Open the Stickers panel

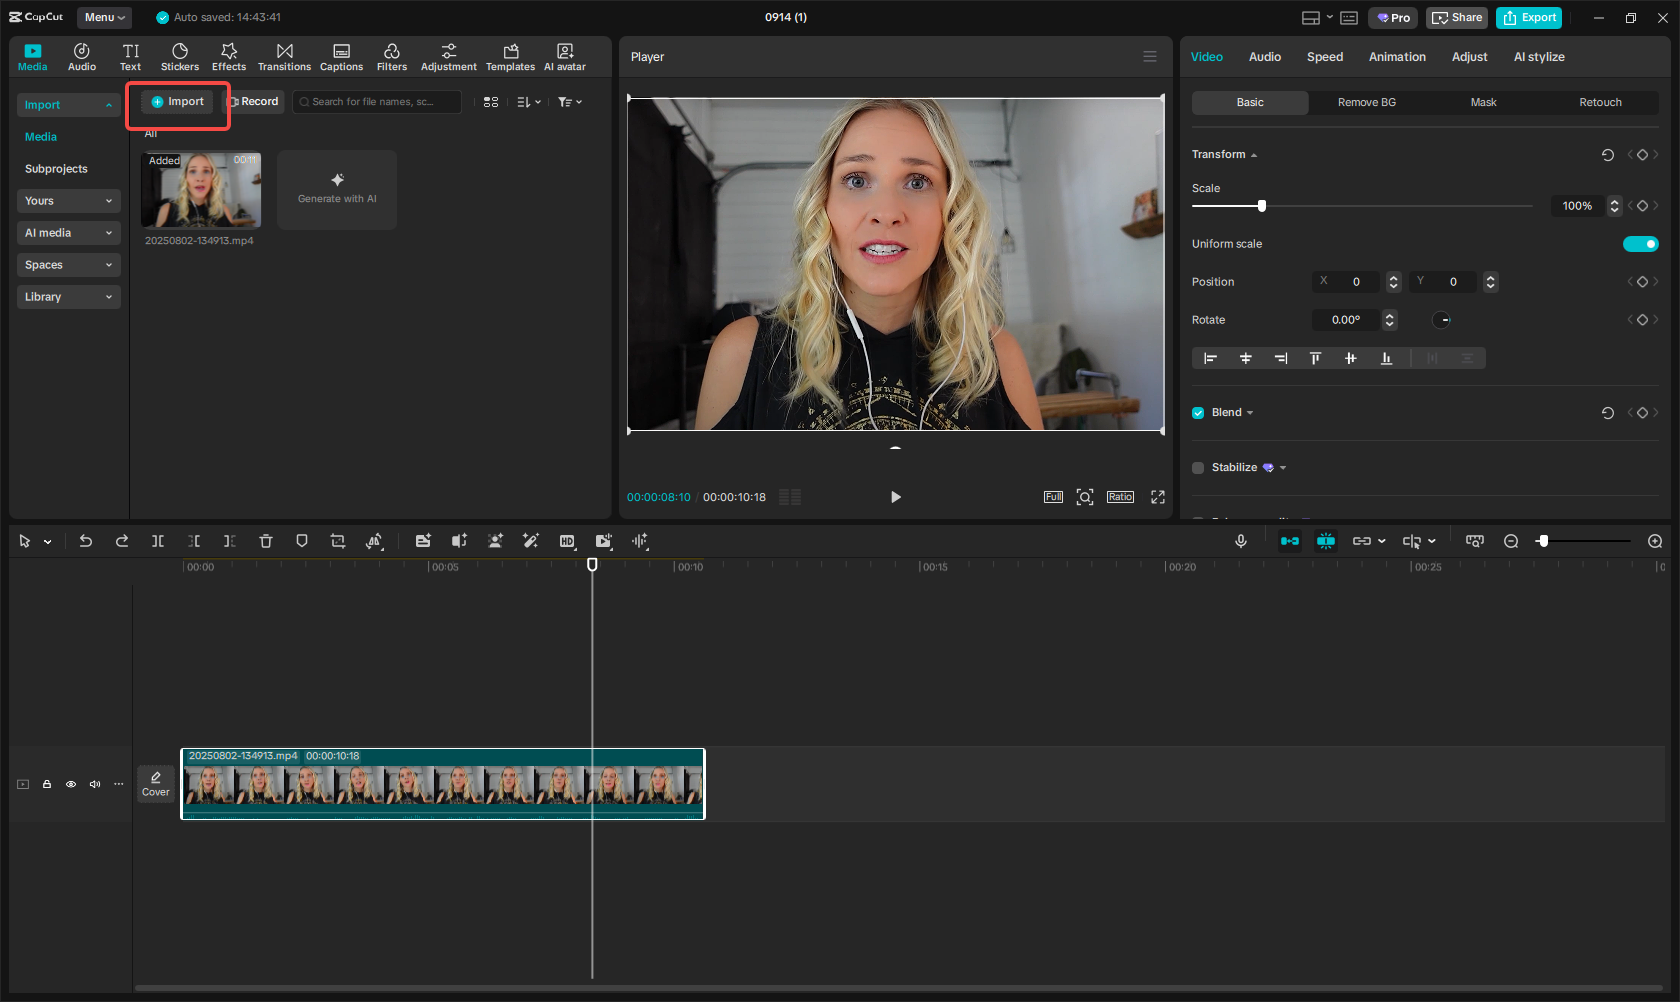(x=180, y=56)
